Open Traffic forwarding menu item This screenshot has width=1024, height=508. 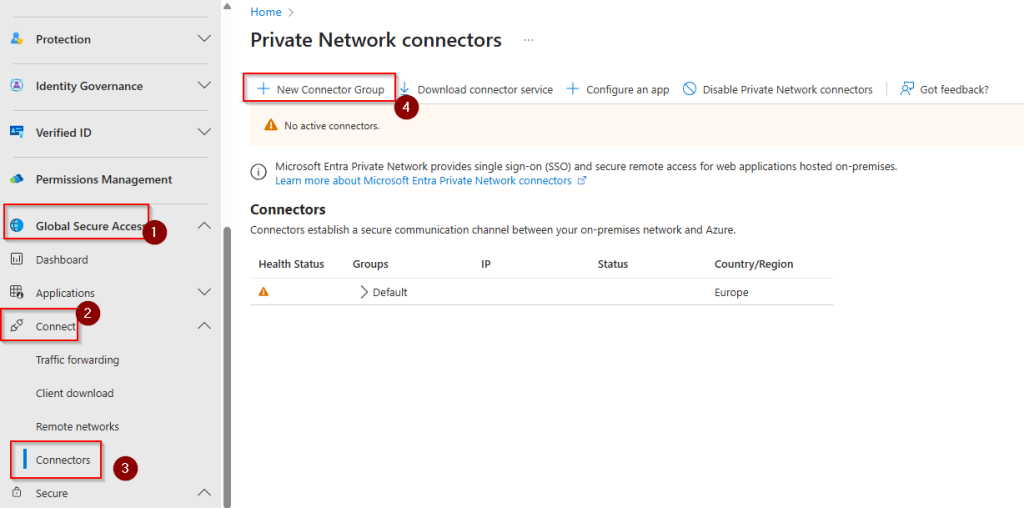[x=77, y=360]
